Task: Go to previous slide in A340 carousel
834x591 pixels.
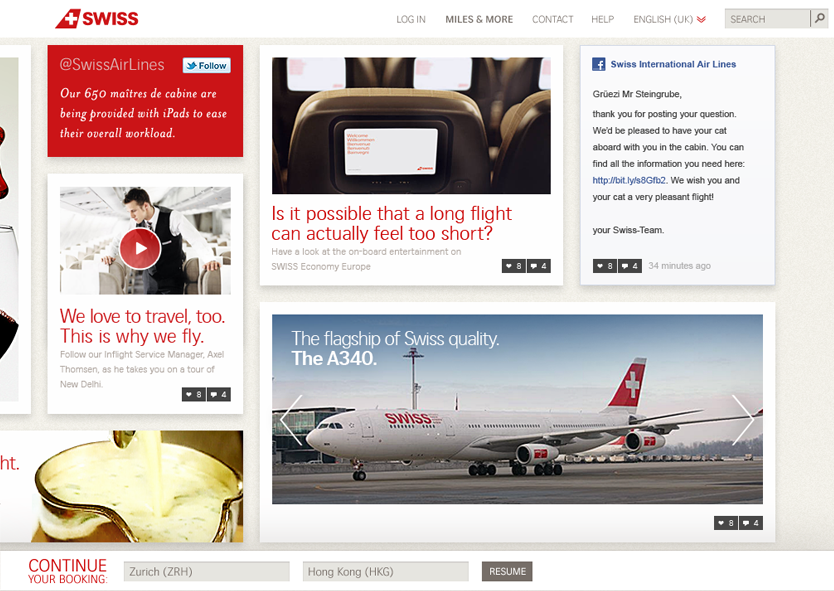Action: point(291,420)
